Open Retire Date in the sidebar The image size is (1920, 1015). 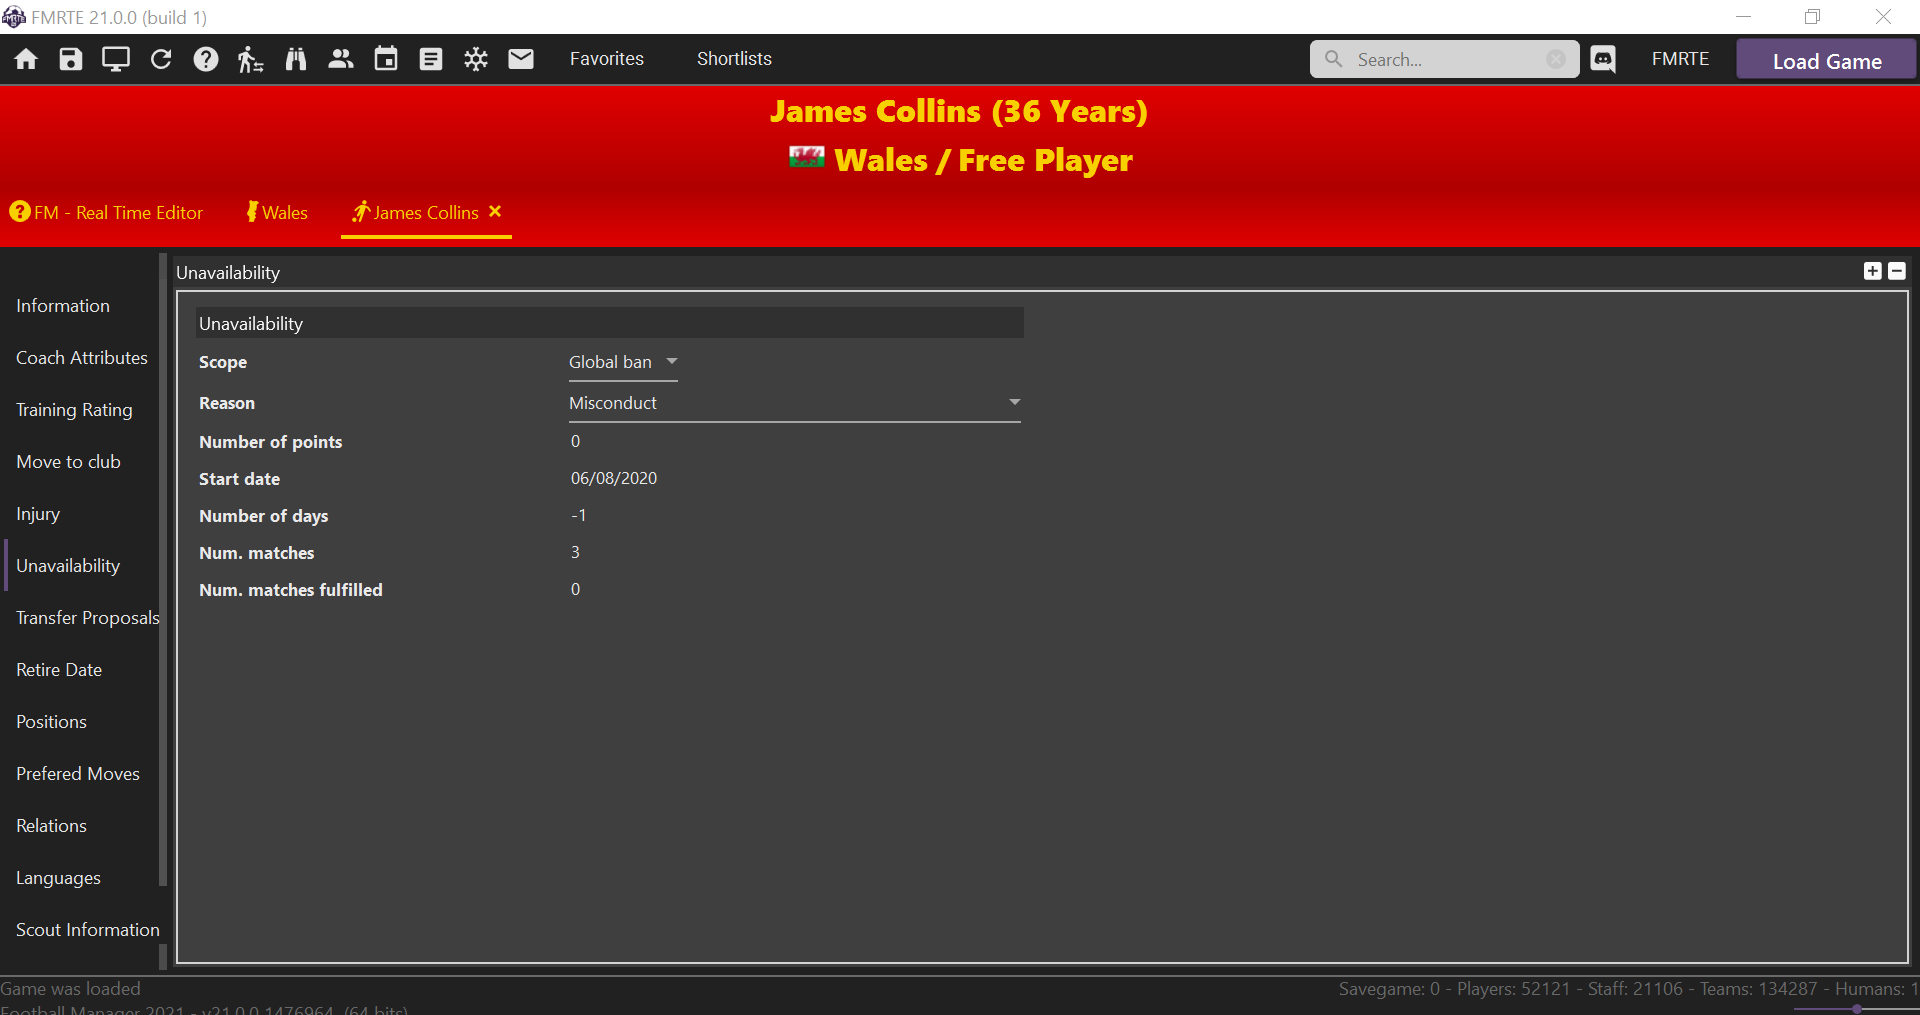pyautogui.click(x=59, y=670)
